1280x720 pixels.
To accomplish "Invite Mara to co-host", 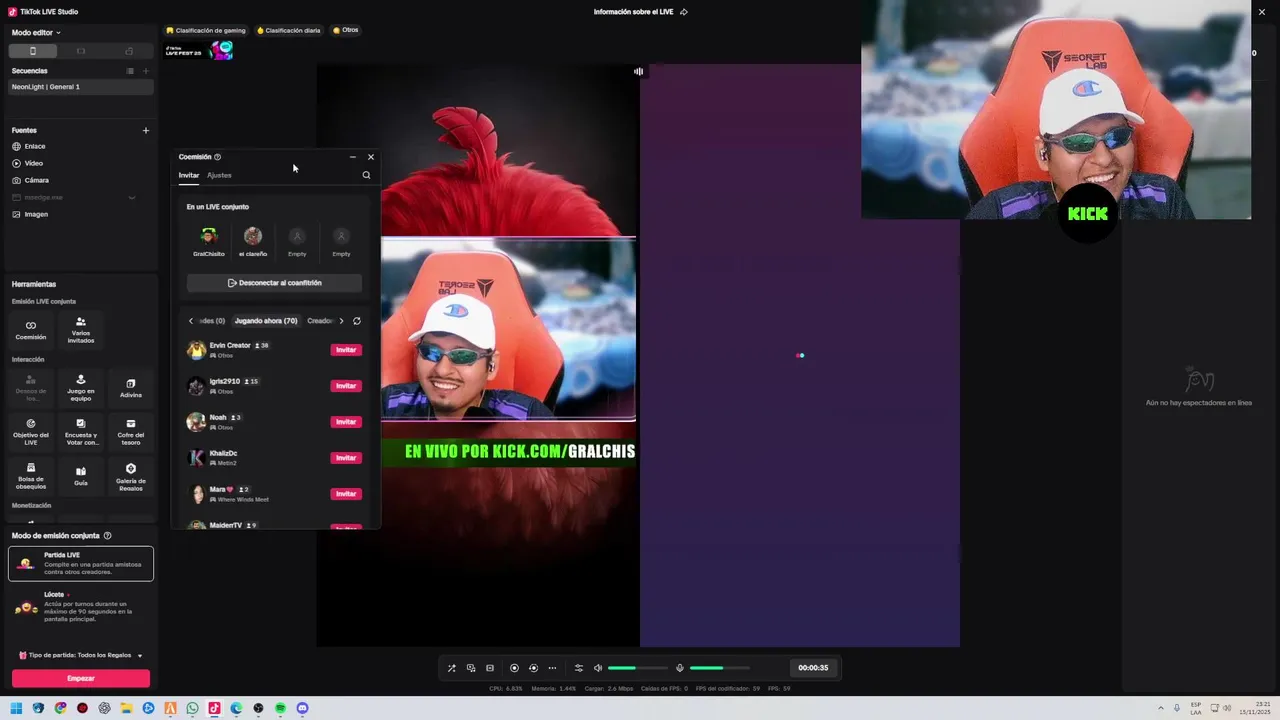I will [x=346, y=494].
